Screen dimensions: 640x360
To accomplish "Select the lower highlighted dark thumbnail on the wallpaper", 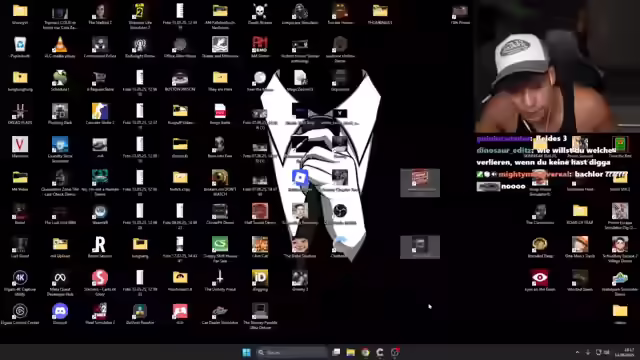I will tap(420, 247).
